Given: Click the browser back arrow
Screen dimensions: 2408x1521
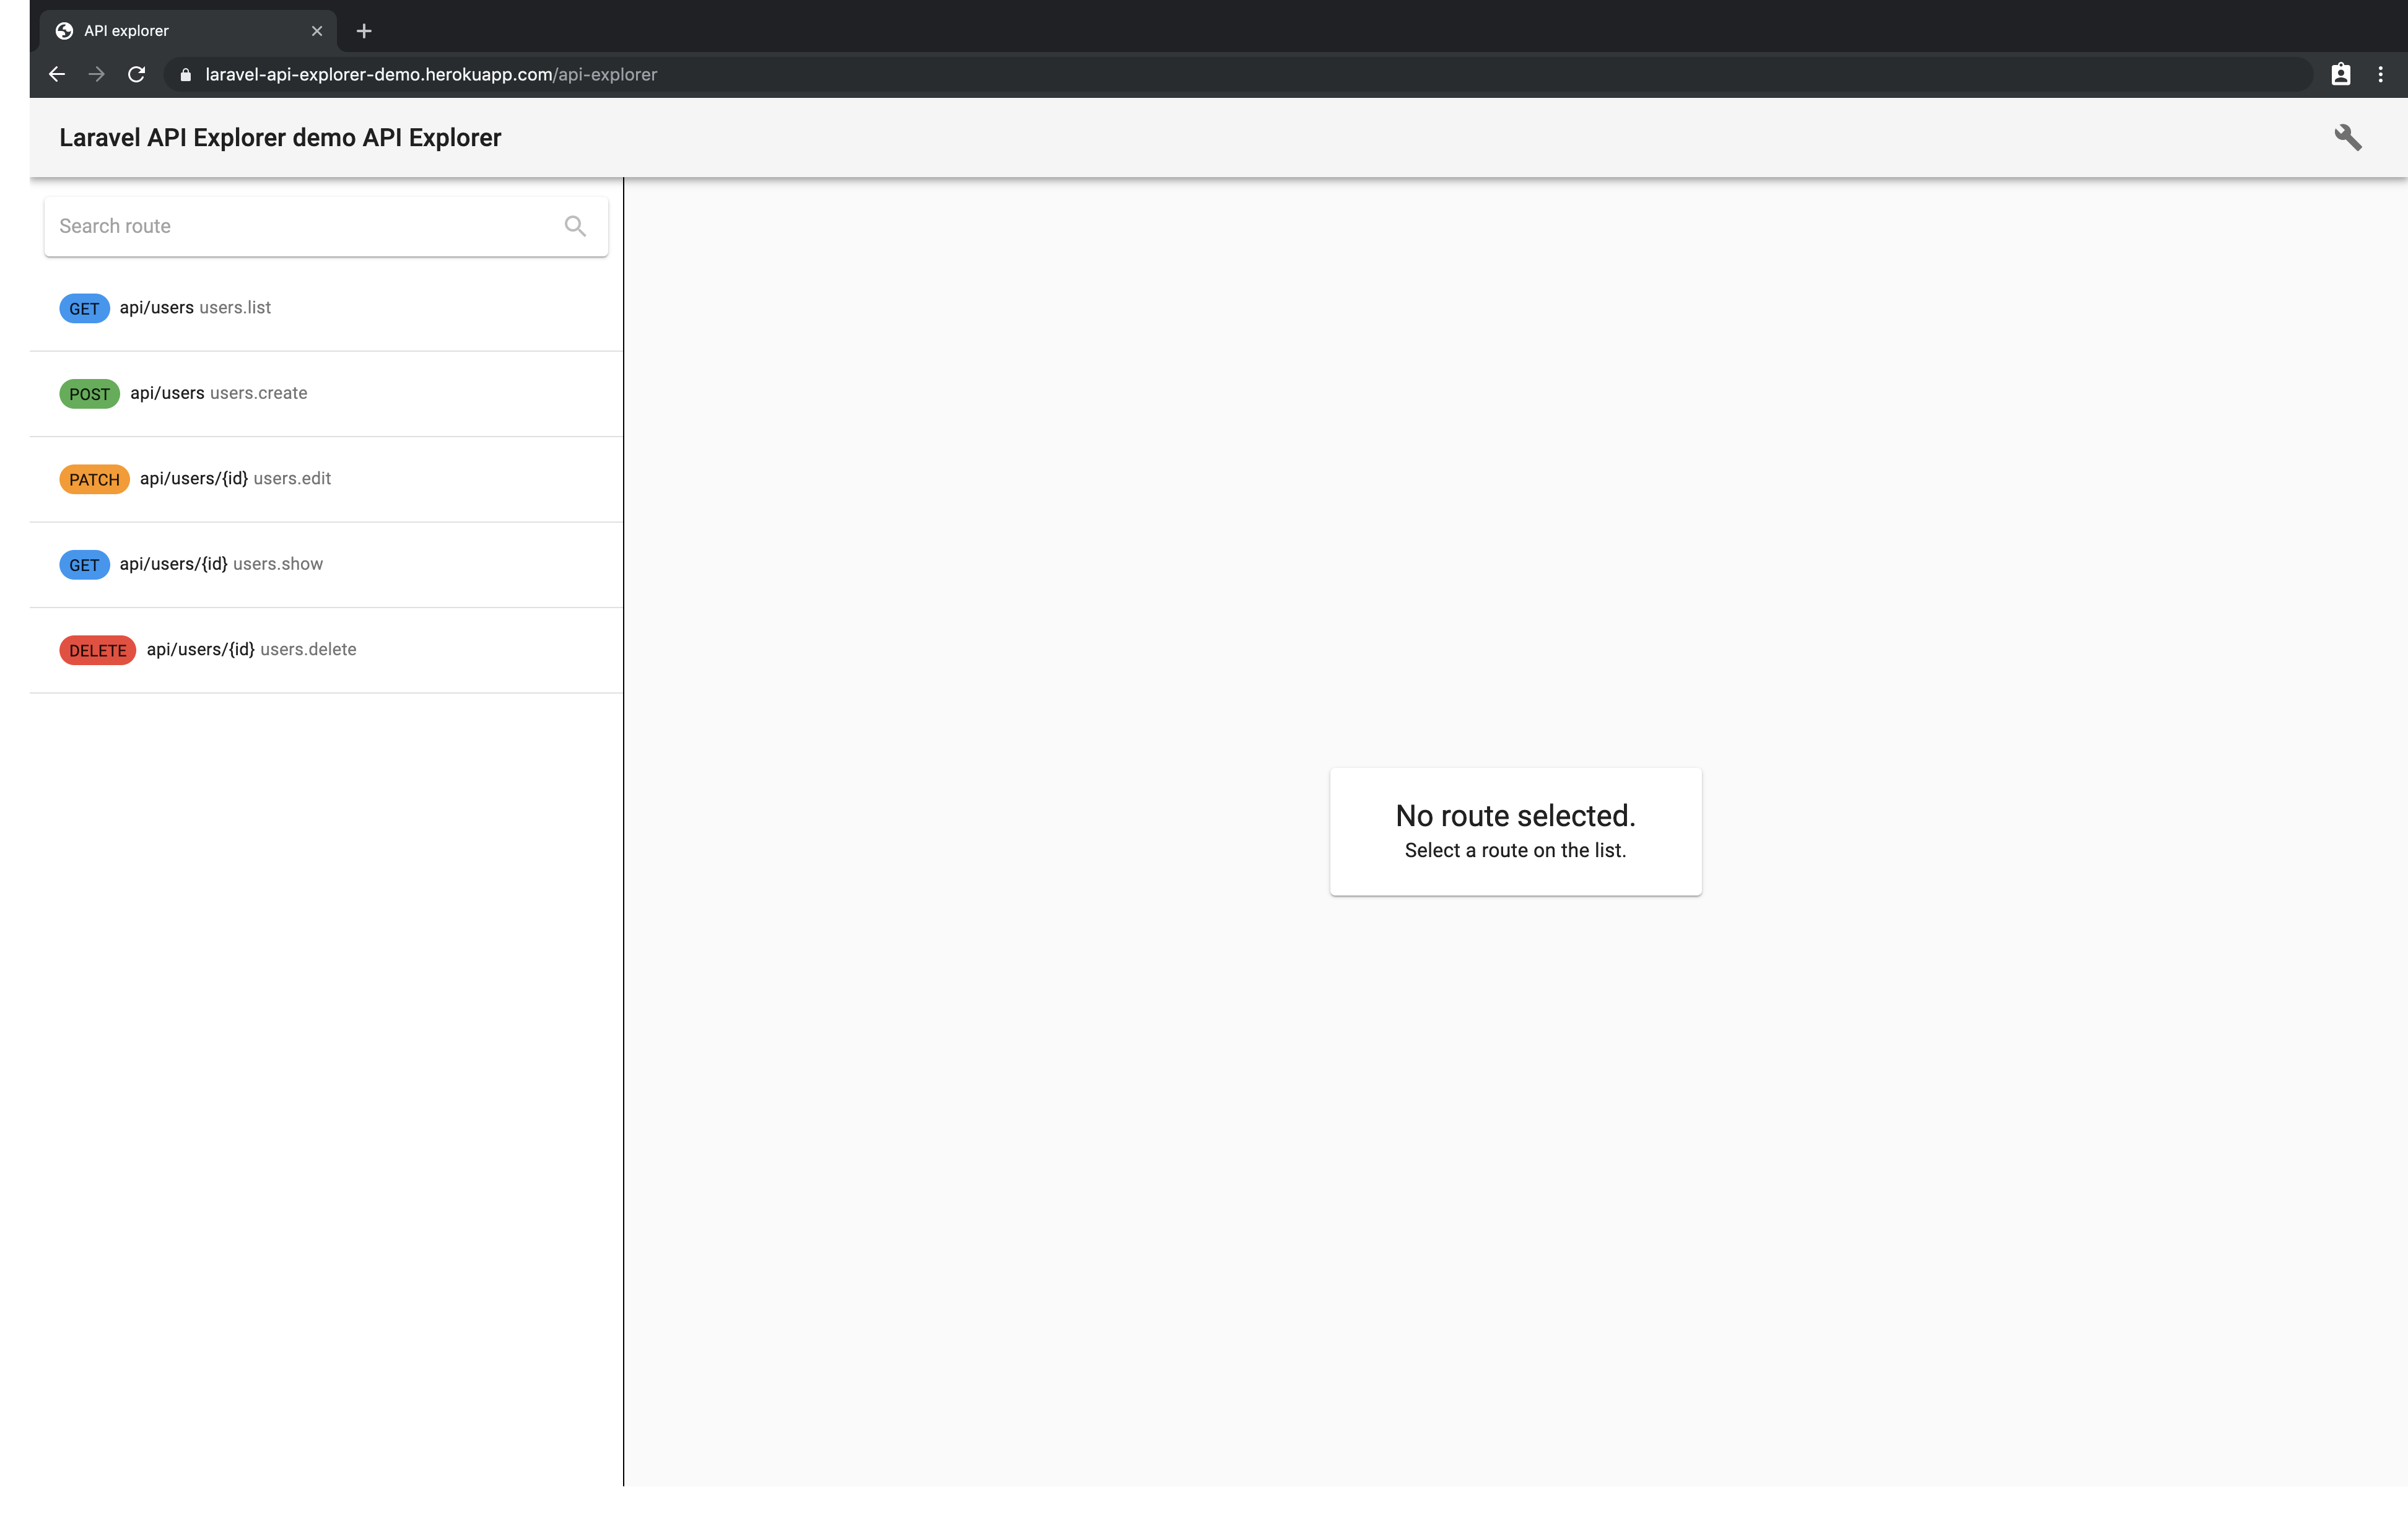Looking at the screenshot, I should [57, 74].
